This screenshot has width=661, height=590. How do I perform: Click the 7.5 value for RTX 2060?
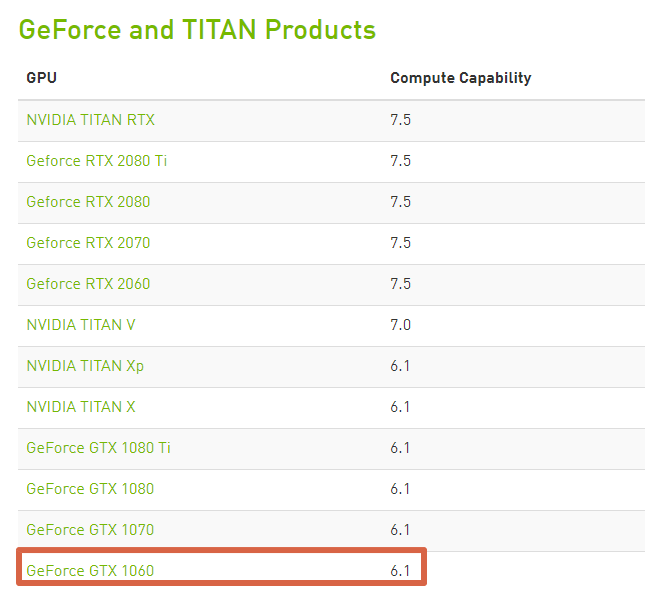point(400,284)
